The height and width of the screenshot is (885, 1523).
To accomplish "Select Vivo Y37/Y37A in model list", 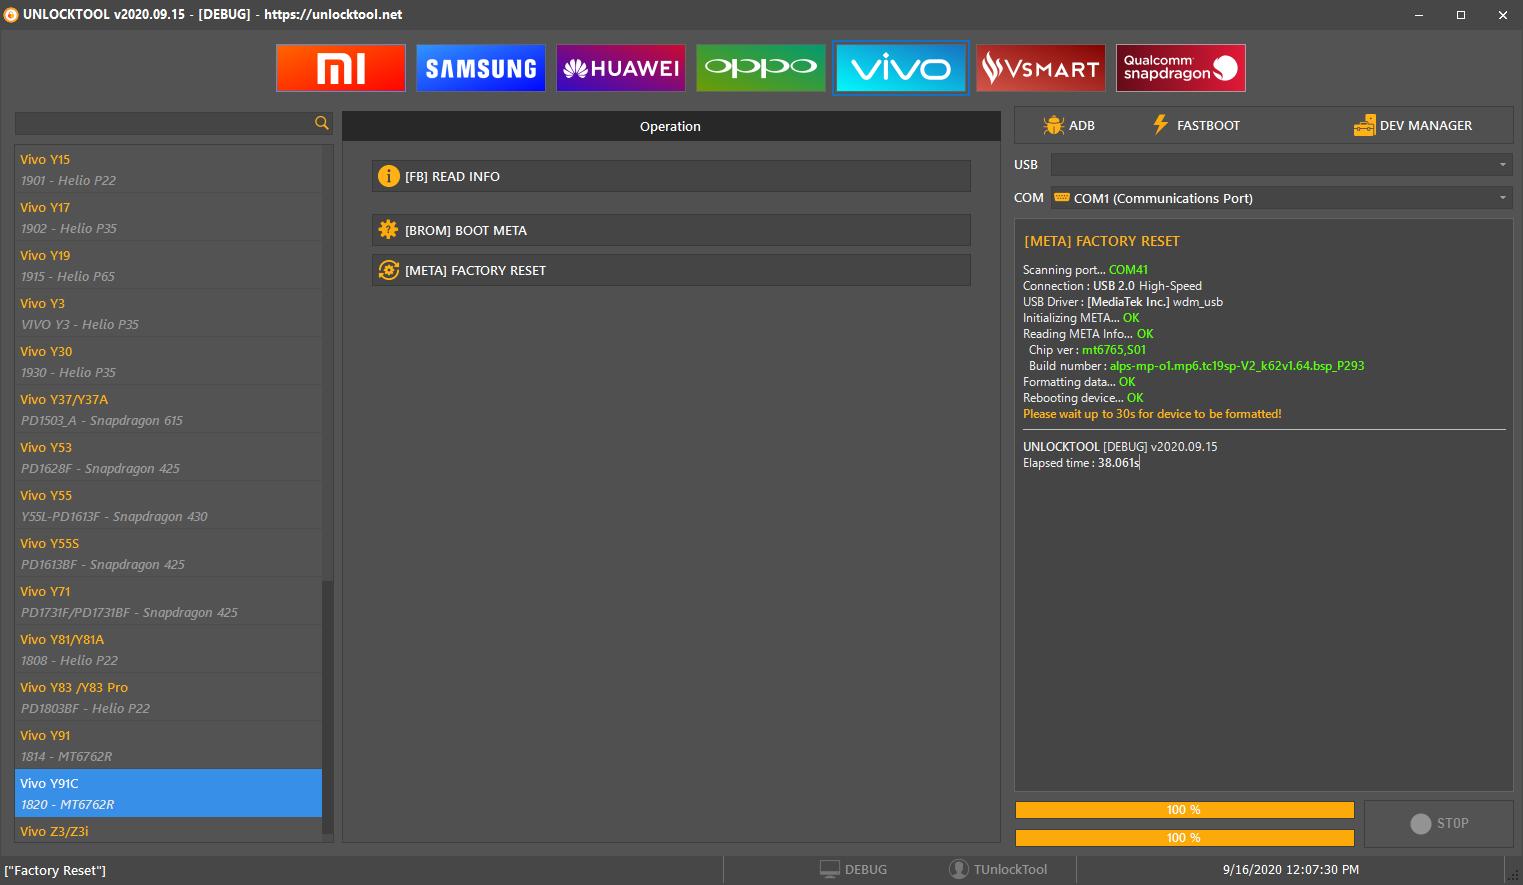I will click(168, 409).
